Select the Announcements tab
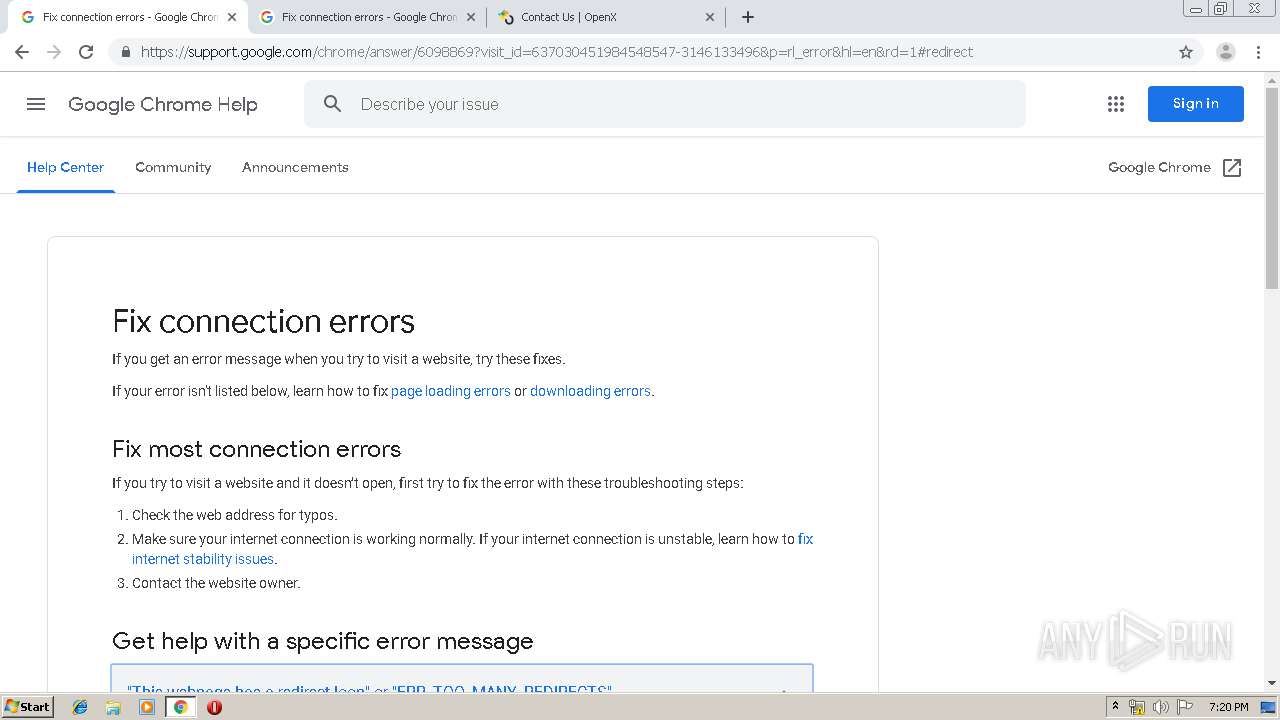Viewport: 1280px width, 720px height. click(295, 168)
